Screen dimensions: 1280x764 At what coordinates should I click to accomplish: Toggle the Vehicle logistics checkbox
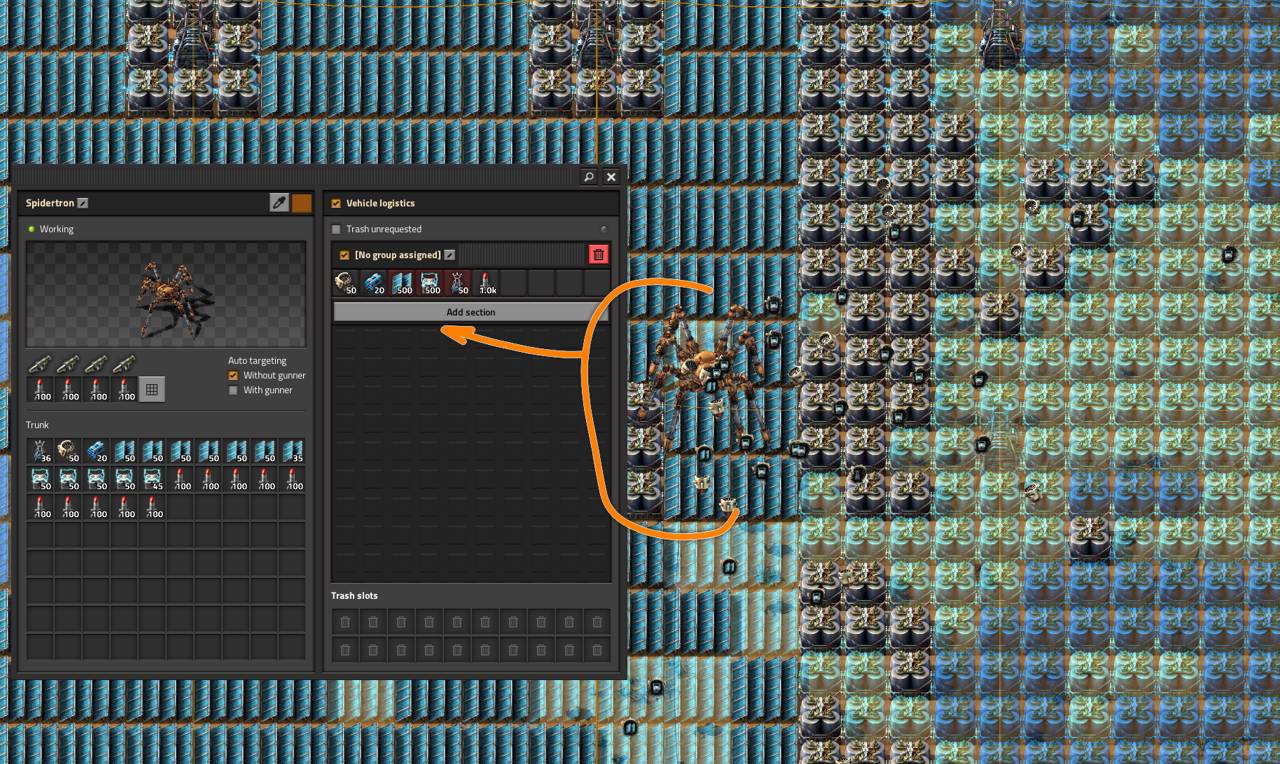click(336, 203)
